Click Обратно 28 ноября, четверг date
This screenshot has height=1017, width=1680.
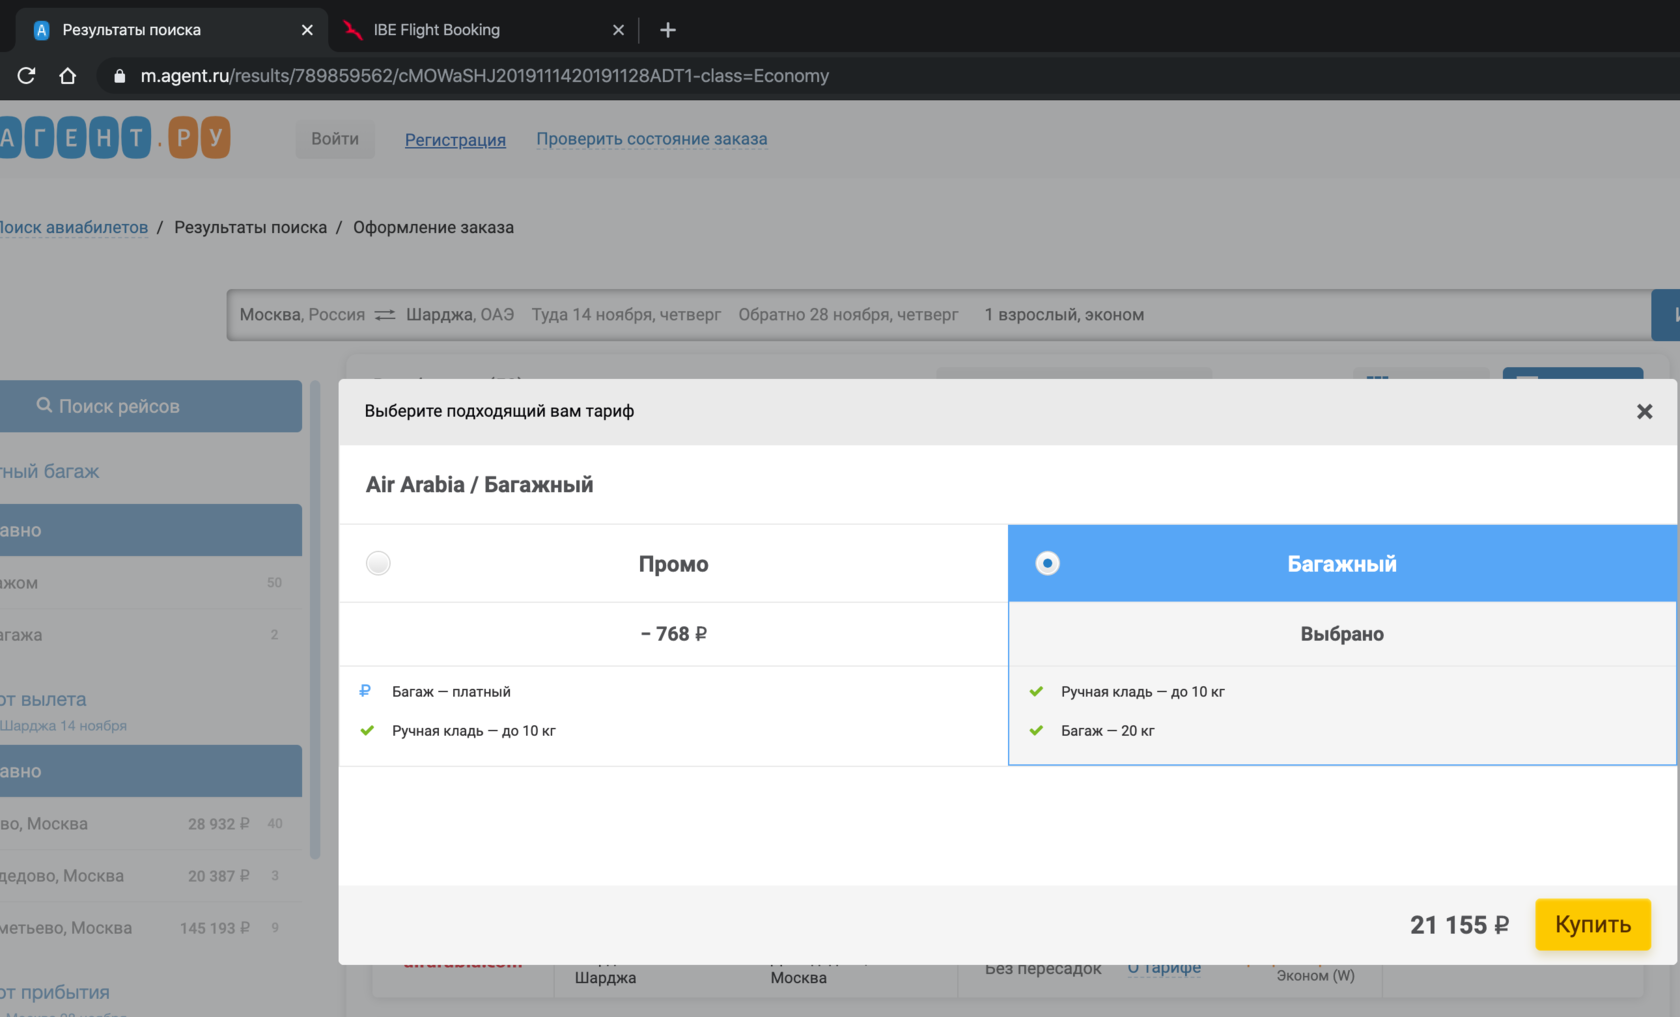point(848,315)
